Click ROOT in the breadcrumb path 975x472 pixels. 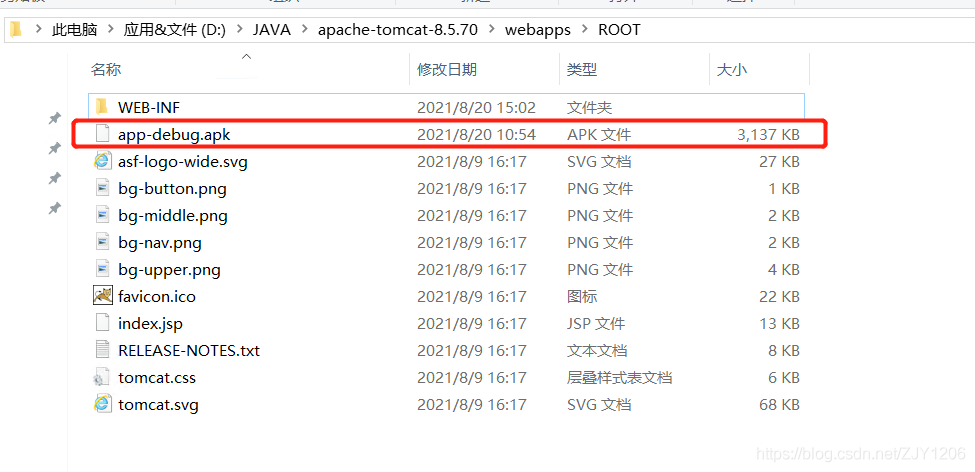click(x=619, y=30)
